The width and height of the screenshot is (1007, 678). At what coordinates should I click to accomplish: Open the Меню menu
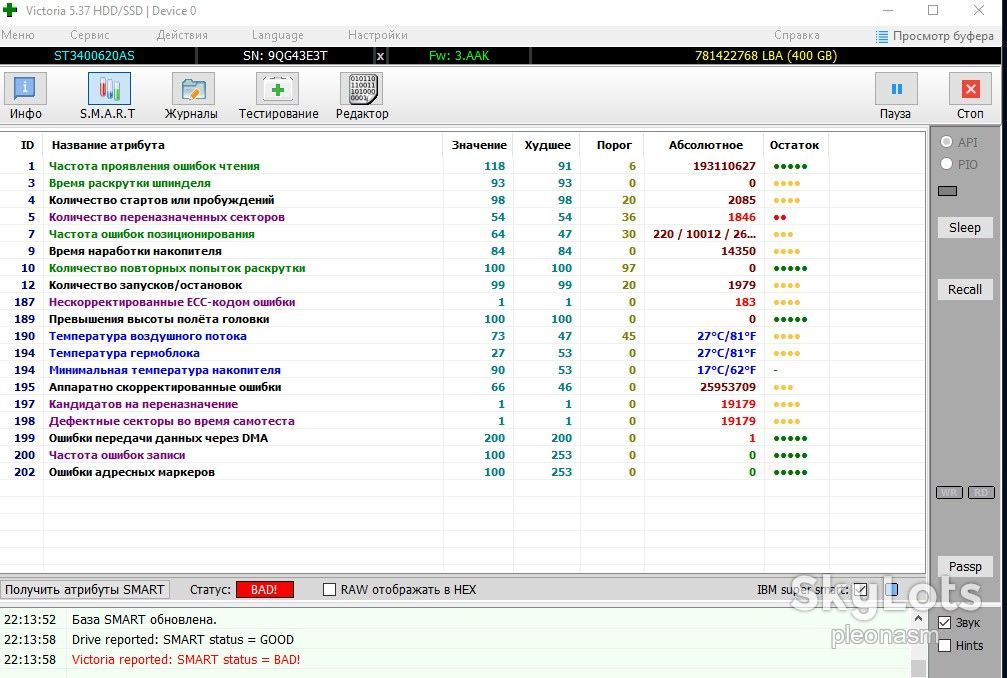(x=18, y=35)
